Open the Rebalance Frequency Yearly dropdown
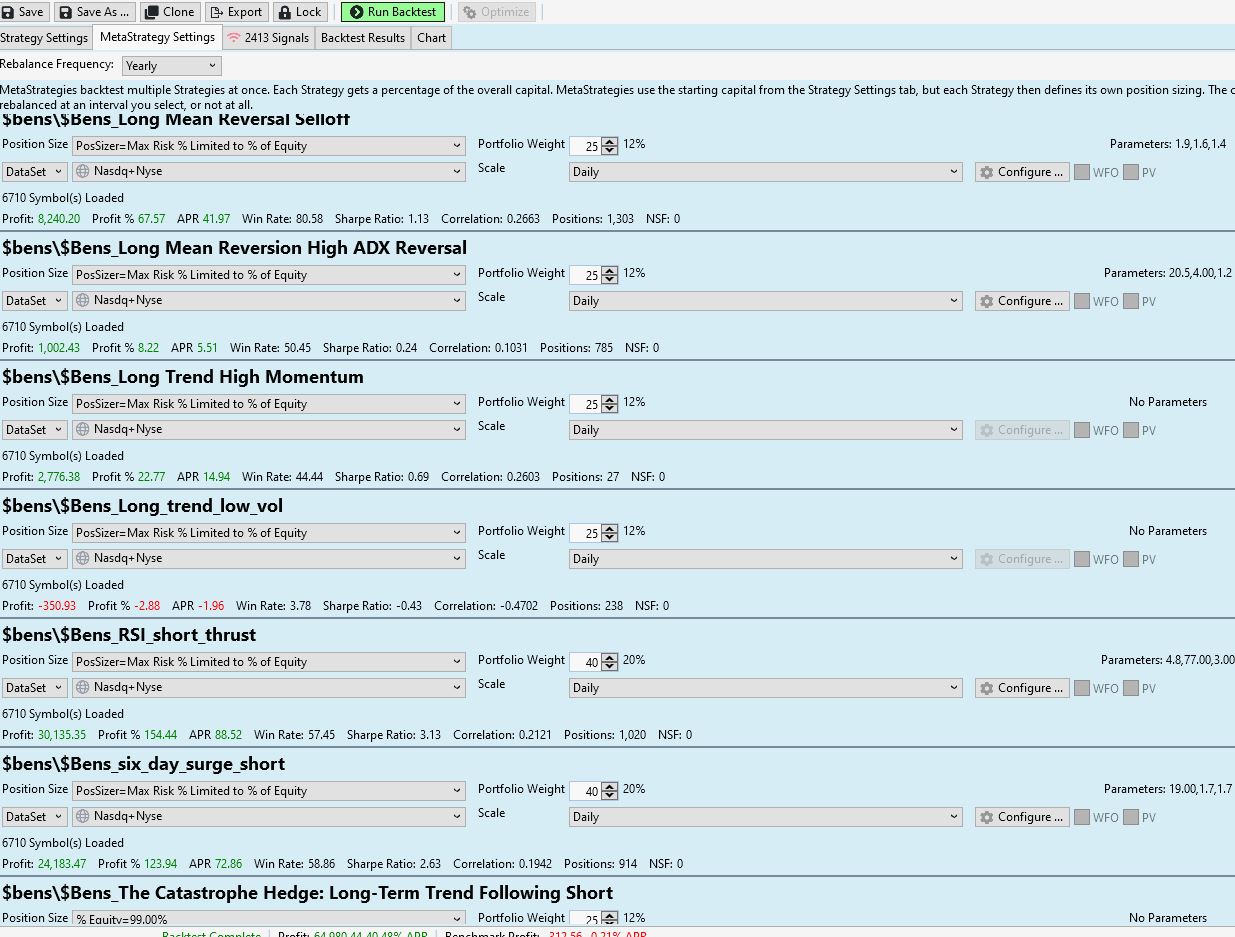Image resolution: width=1235 pixels, height=937 pixels. 171,66
